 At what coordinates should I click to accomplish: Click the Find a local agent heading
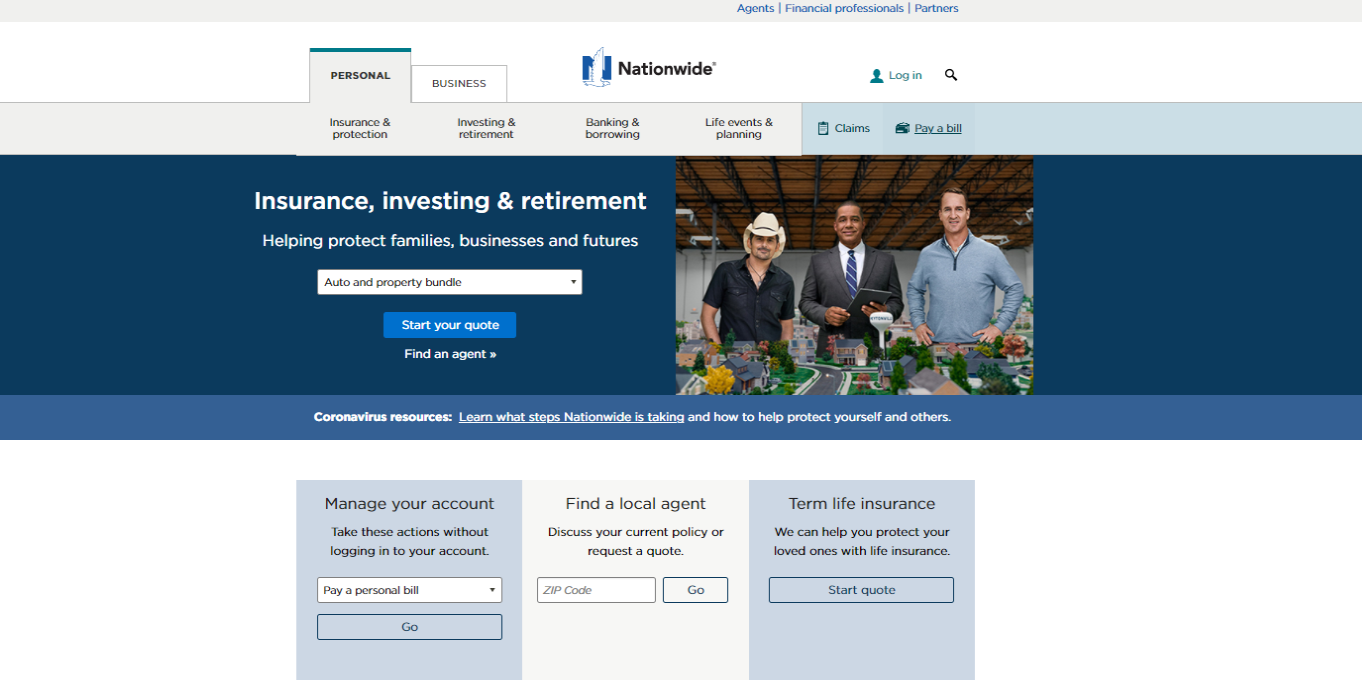(635, 504)
